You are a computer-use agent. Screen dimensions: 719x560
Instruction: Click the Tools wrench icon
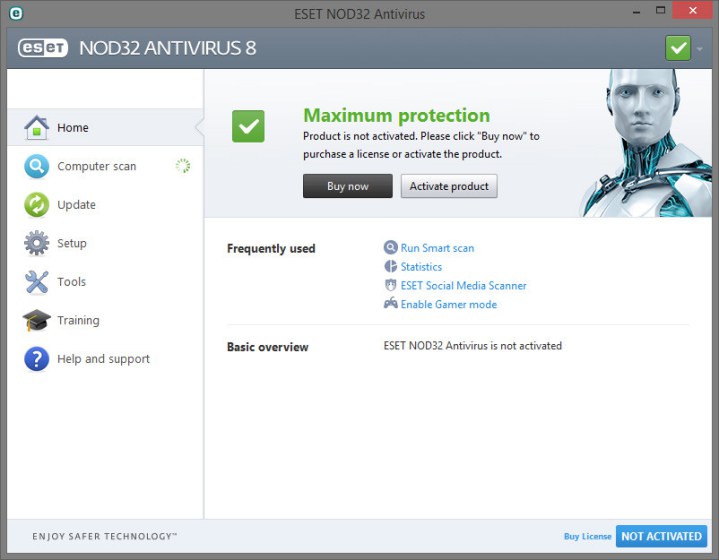37,282
